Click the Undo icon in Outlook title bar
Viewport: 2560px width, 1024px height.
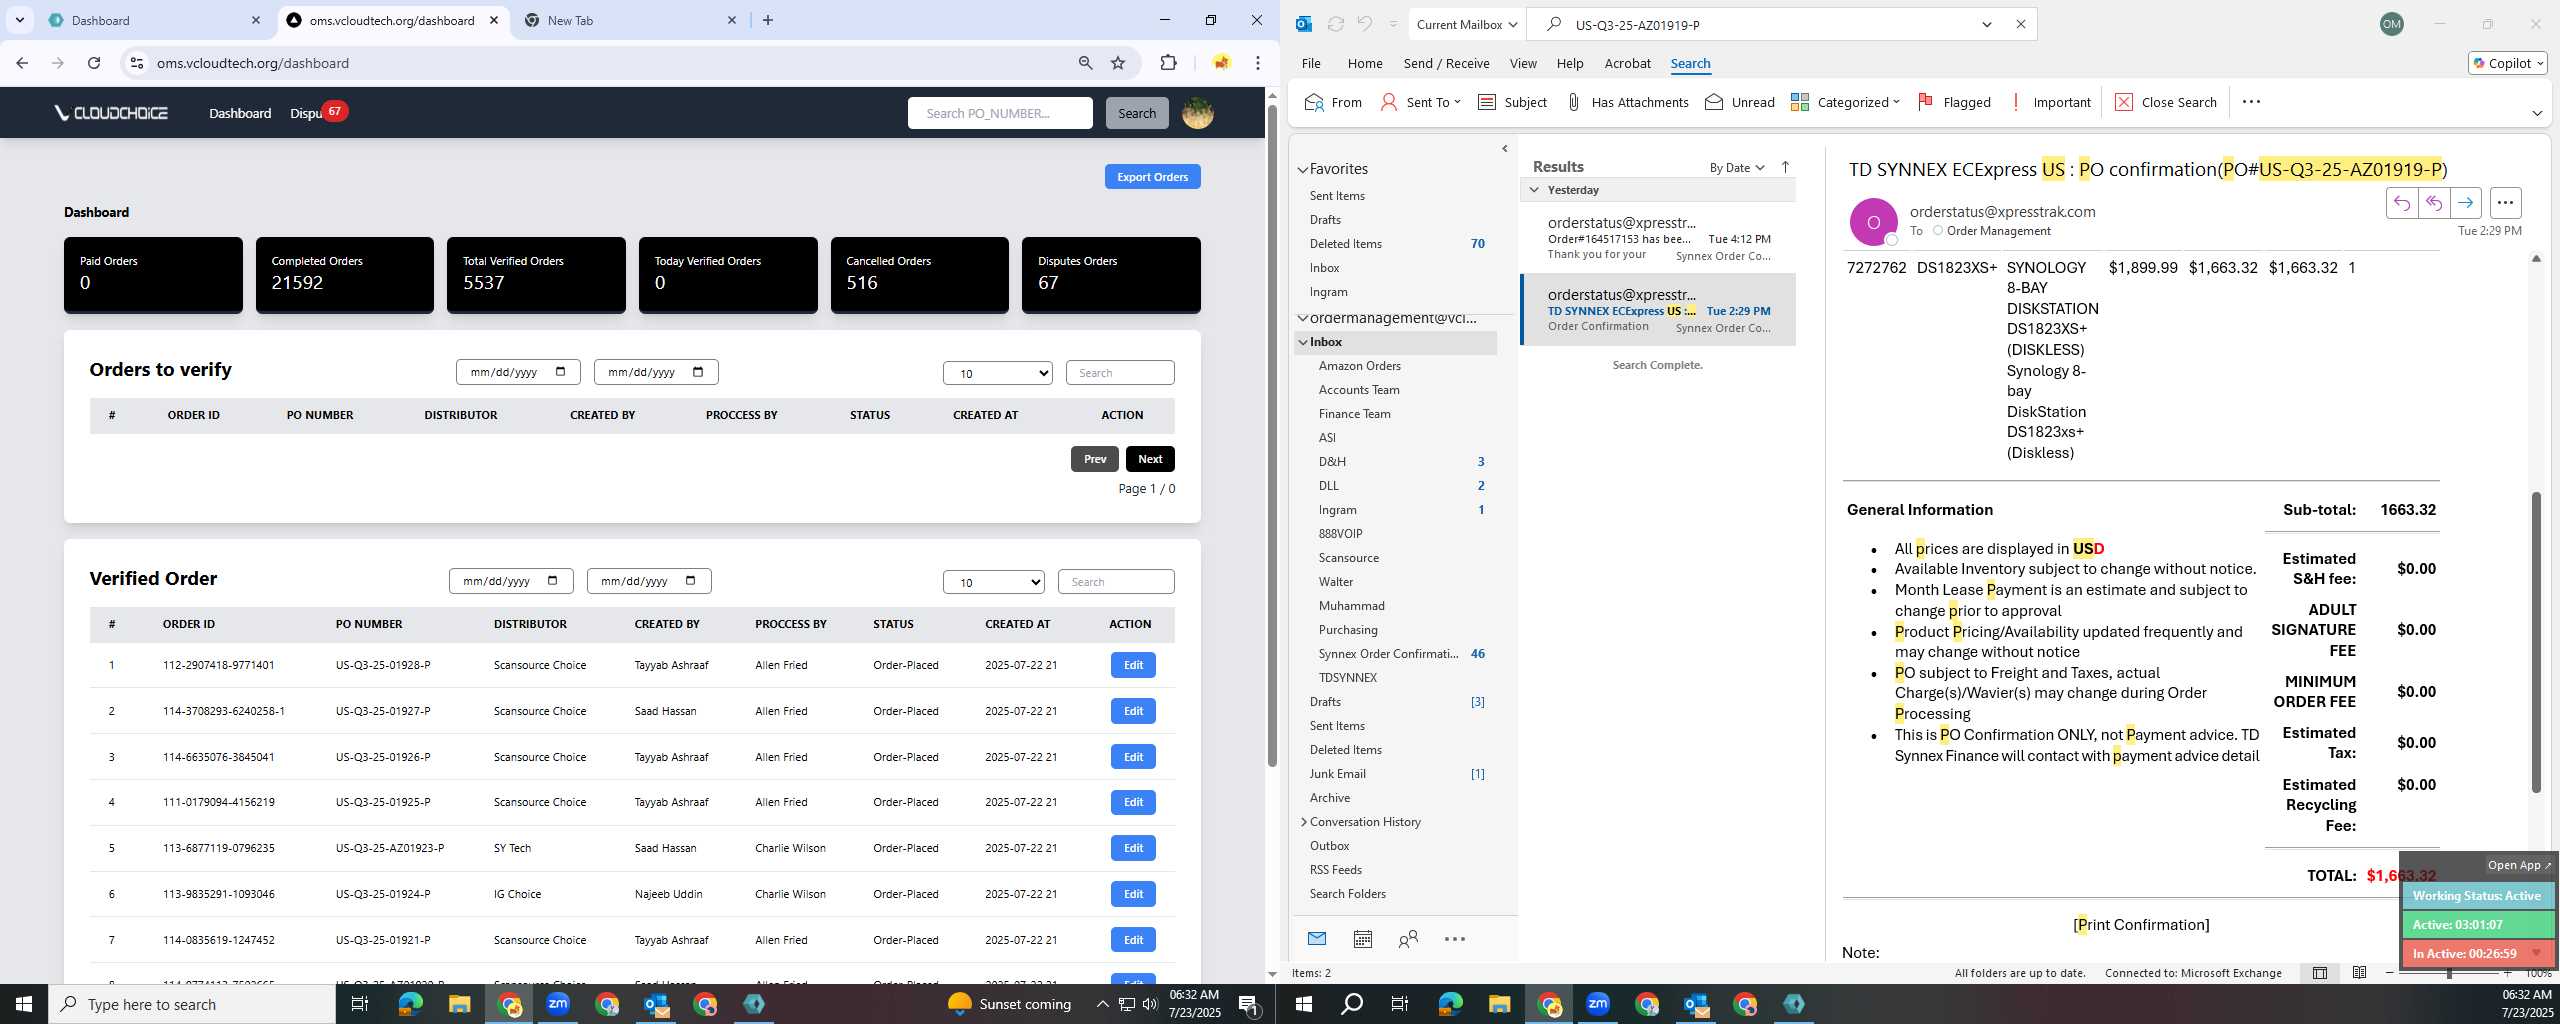pyautogui.click(x=1364, y=24)
